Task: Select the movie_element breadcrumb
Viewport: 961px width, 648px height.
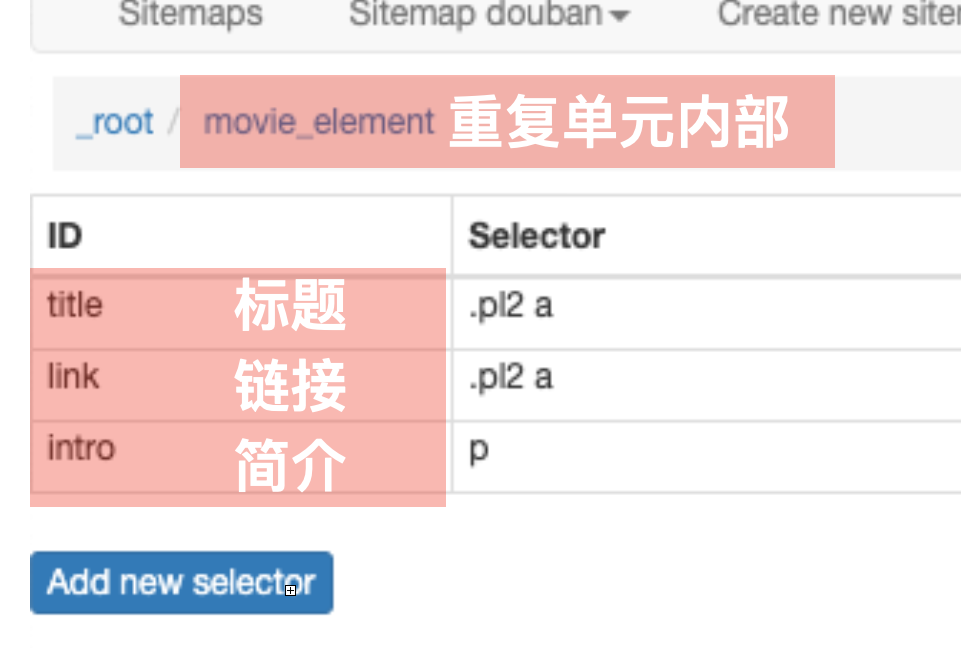Action: [319, 122]
